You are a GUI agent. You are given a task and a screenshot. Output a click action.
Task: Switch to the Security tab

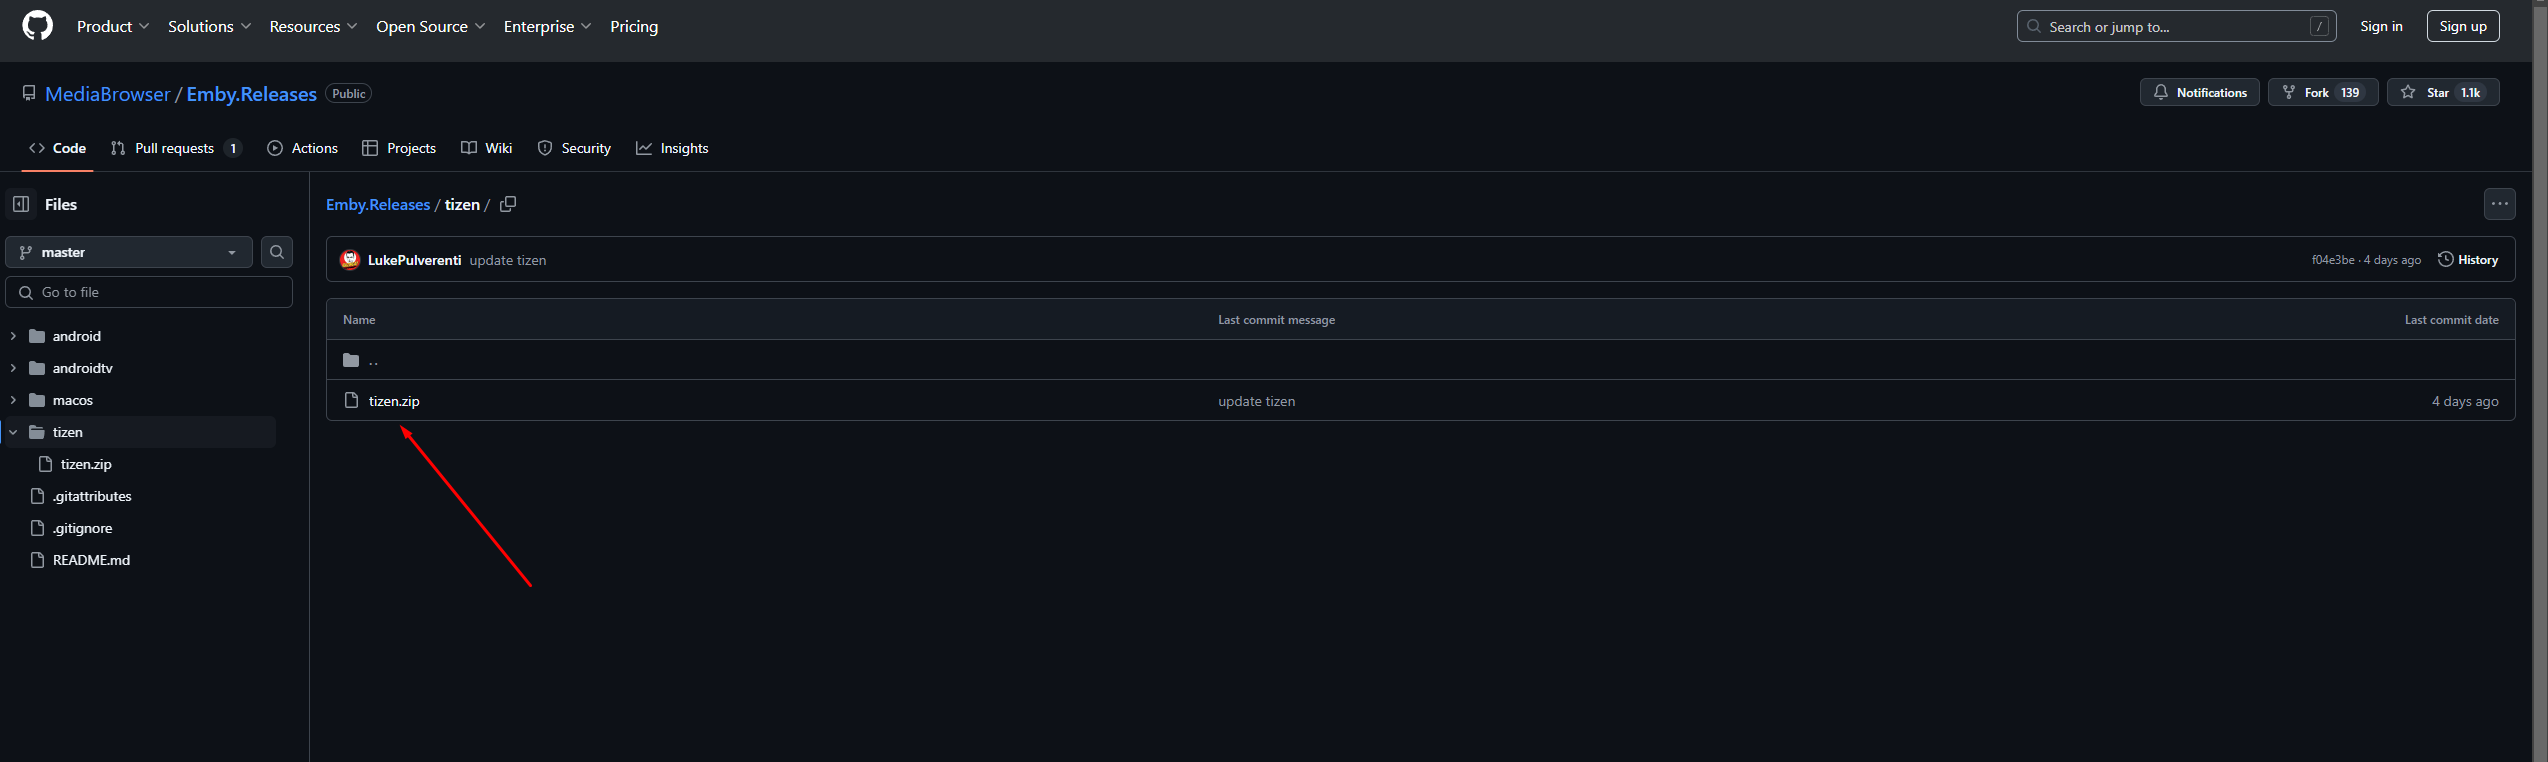(574, 148)
